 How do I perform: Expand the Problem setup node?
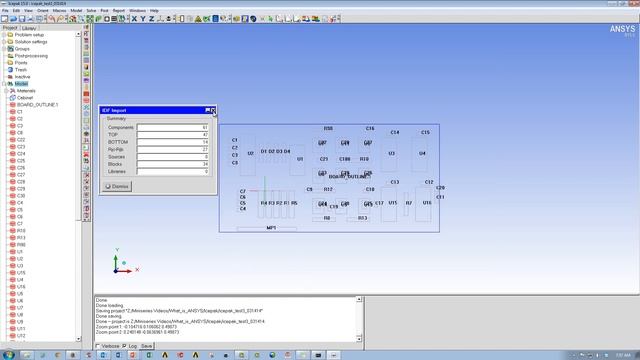4,35
